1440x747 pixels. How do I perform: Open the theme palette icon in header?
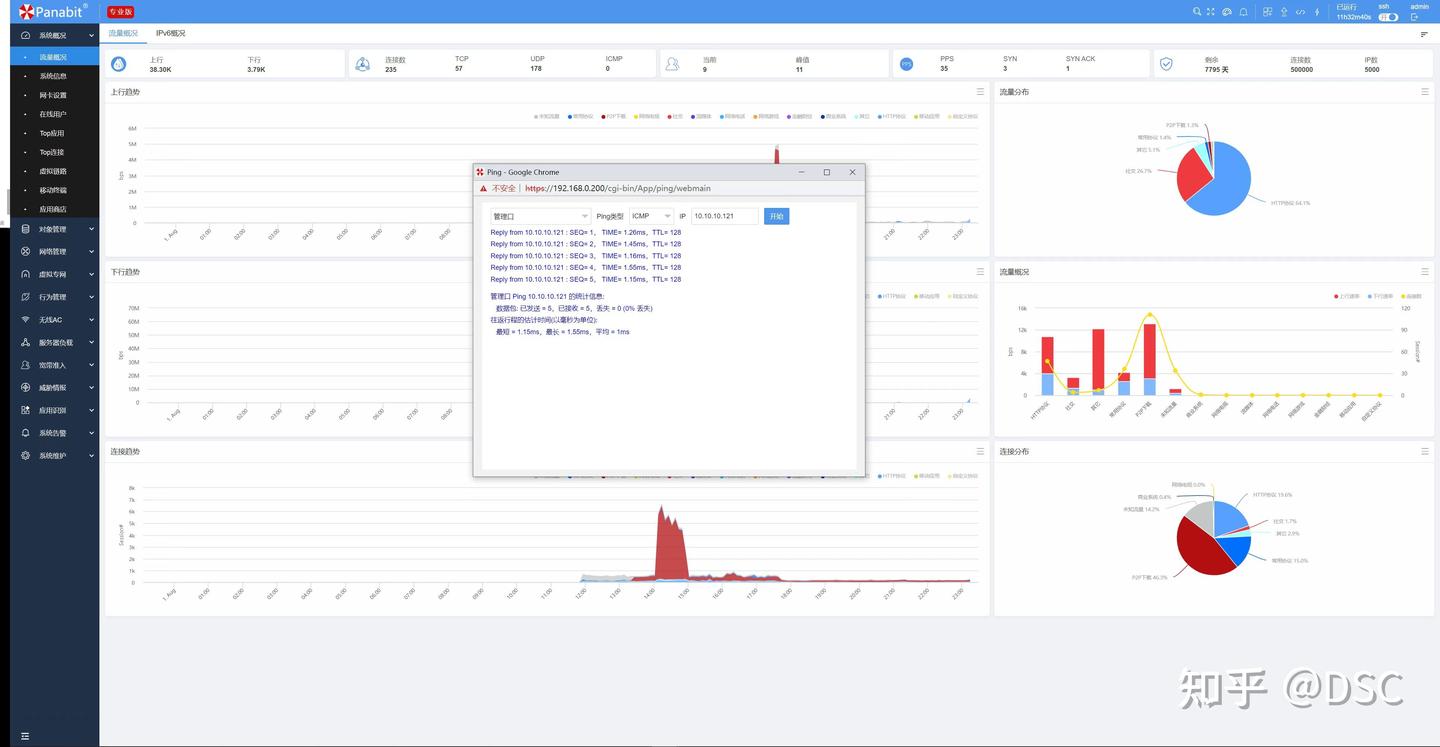[1227, 12]
